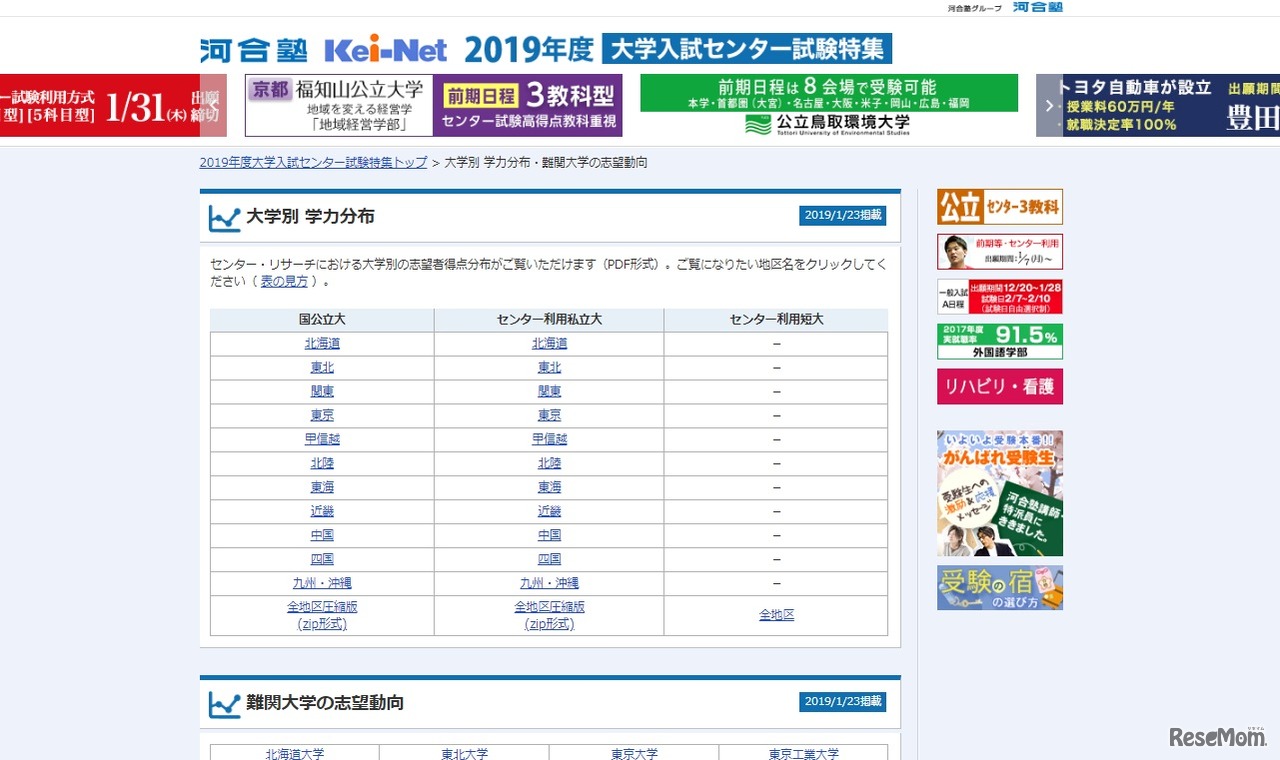Click the がんばれ受験生 sidebar banner

(999, 492)
